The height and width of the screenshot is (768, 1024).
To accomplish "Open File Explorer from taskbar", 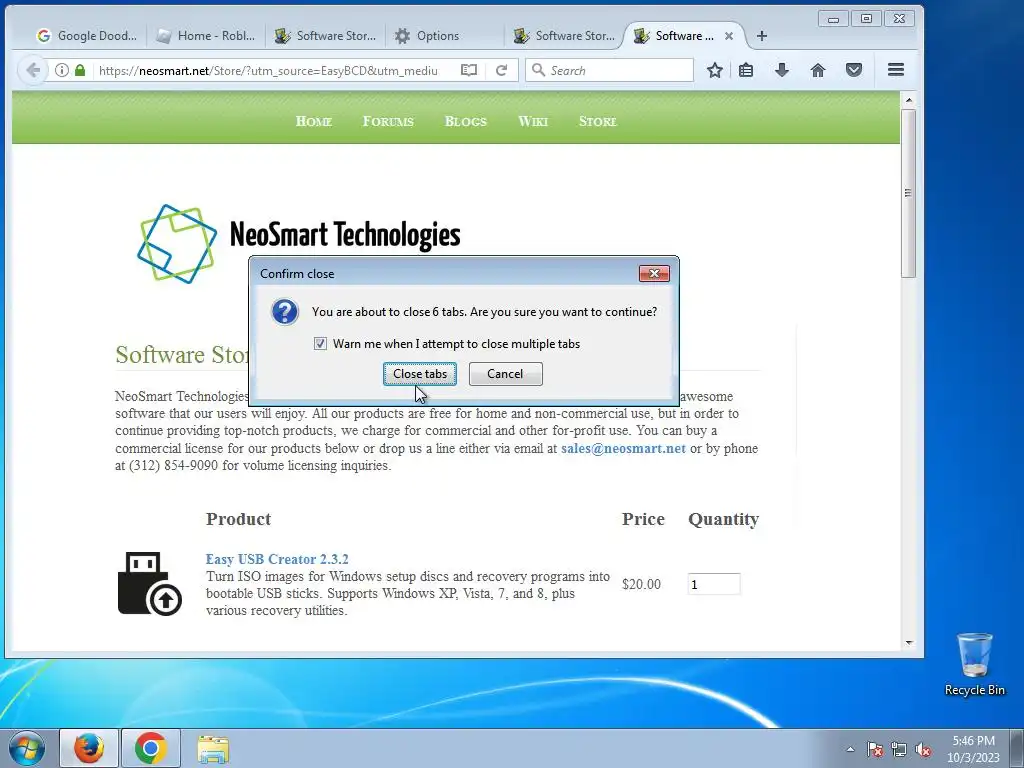I will click(213, 748).
